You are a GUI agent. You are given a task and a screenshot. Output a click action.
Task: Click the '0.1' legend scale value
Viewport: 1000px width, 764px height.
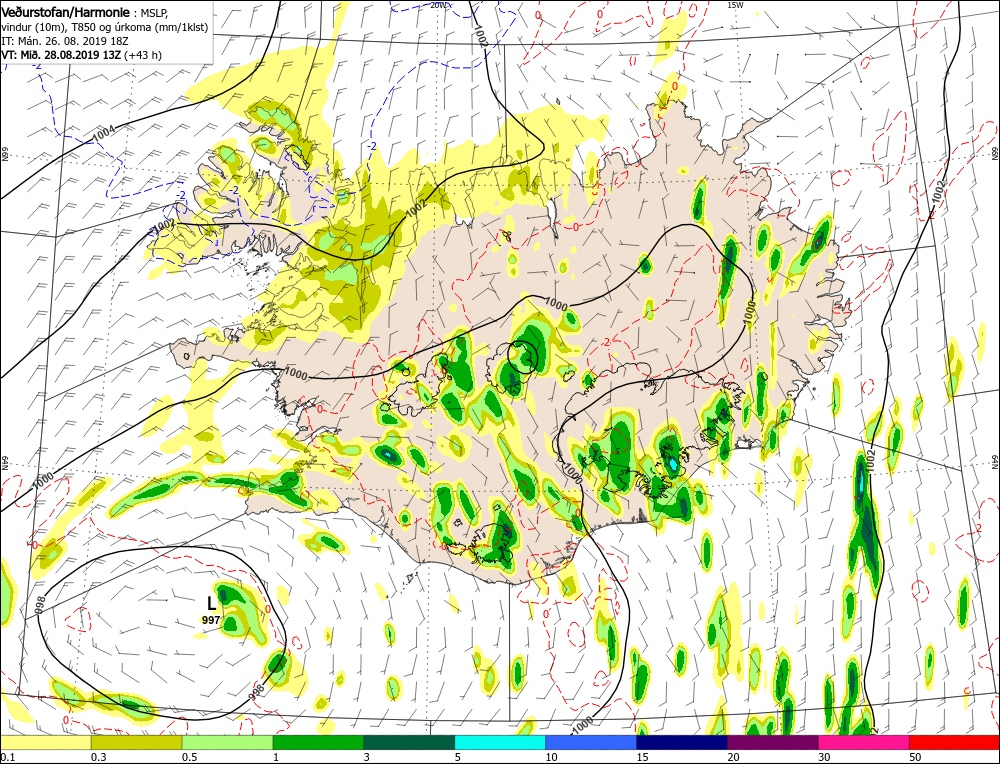pyautogui.click(x=8, y=756)
